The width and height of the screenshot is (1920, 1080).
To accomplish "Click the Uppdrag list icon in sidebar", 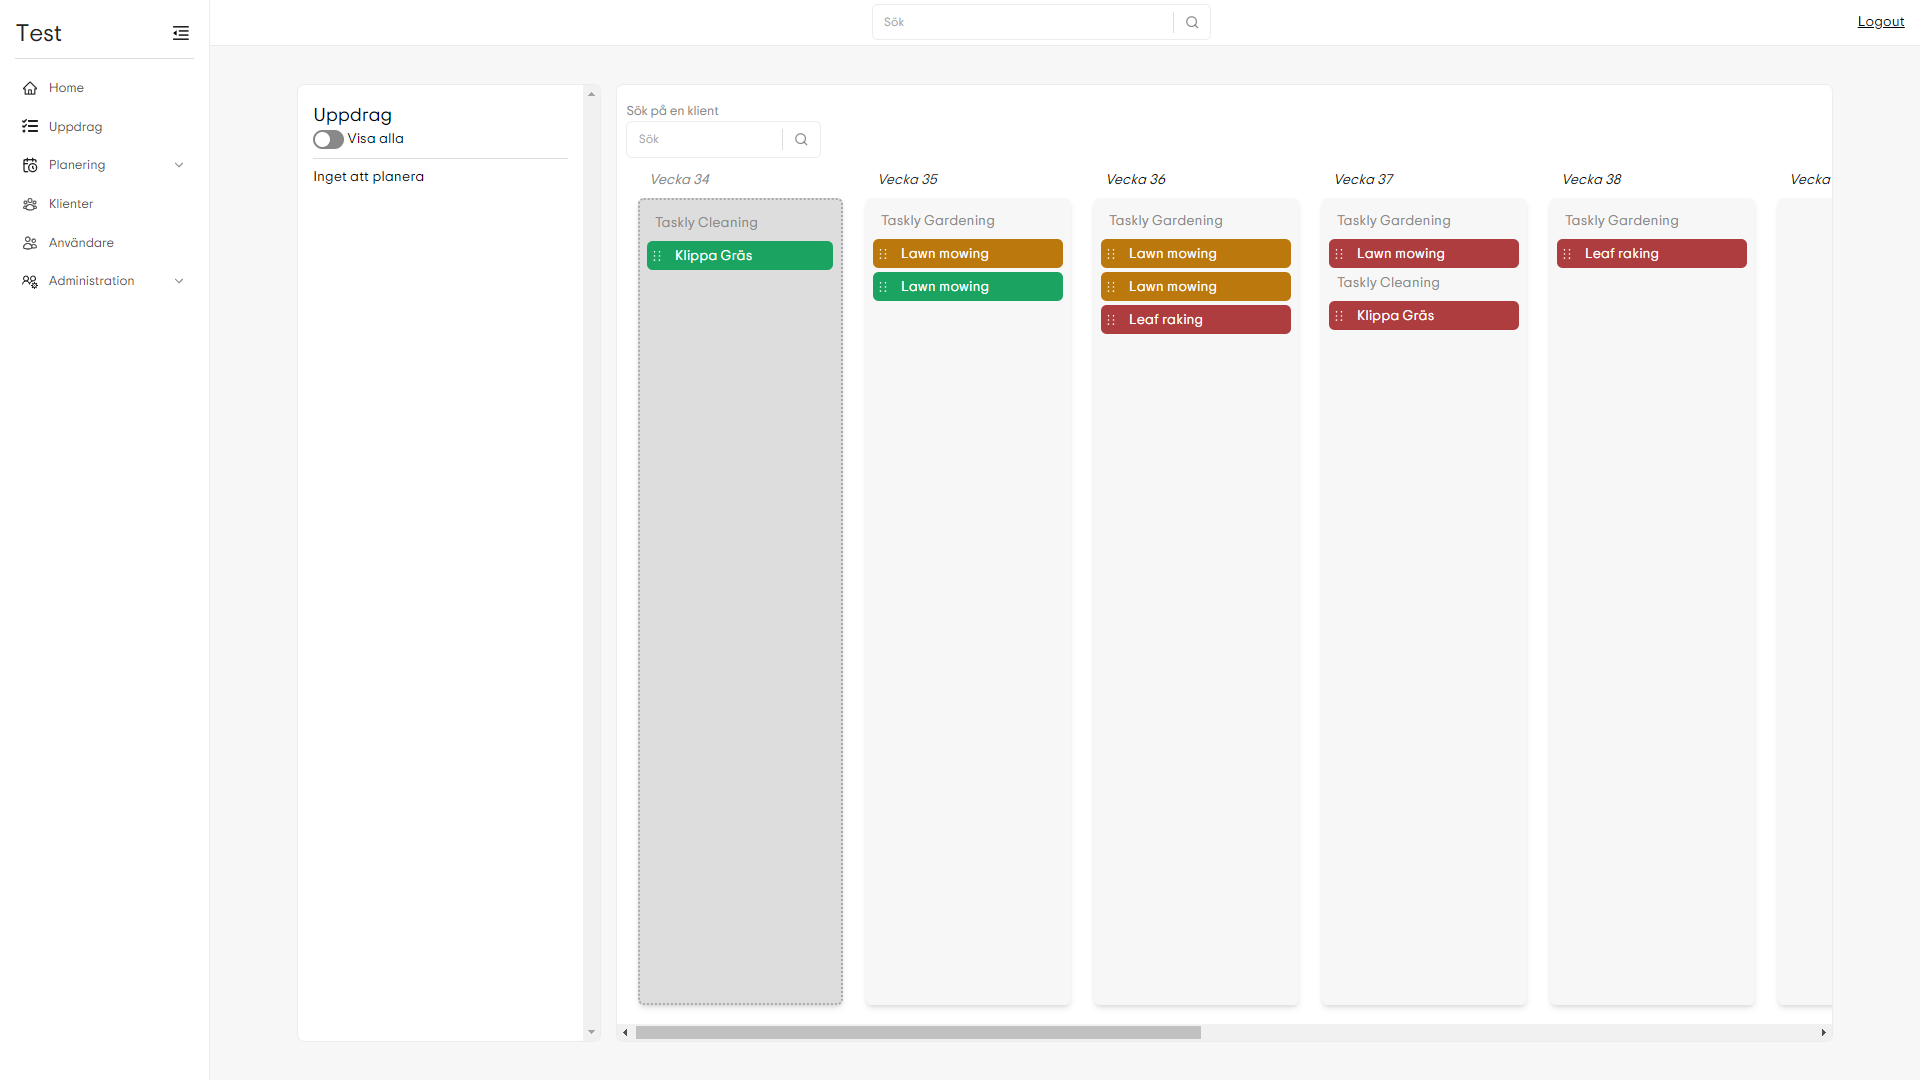I will point(30,127).
